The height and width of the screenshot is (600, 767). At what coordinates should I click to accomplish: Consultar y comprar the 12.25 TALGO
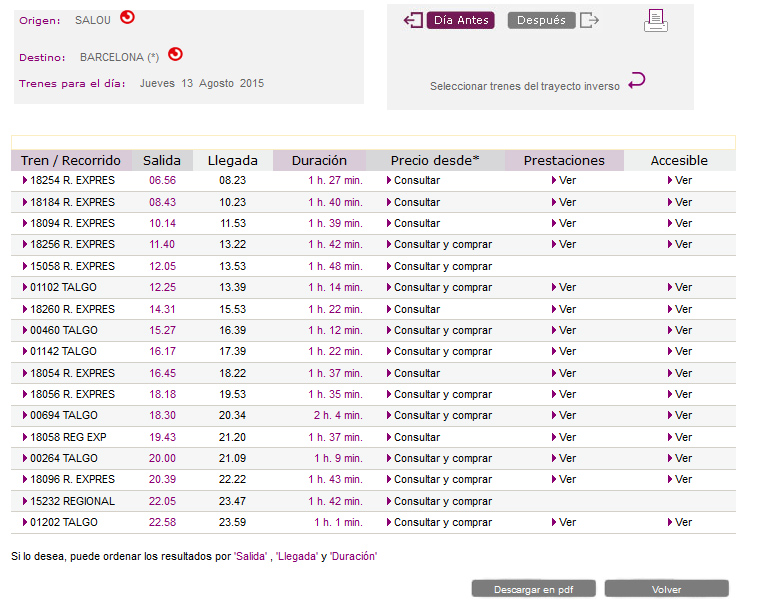tap(439, 288)
